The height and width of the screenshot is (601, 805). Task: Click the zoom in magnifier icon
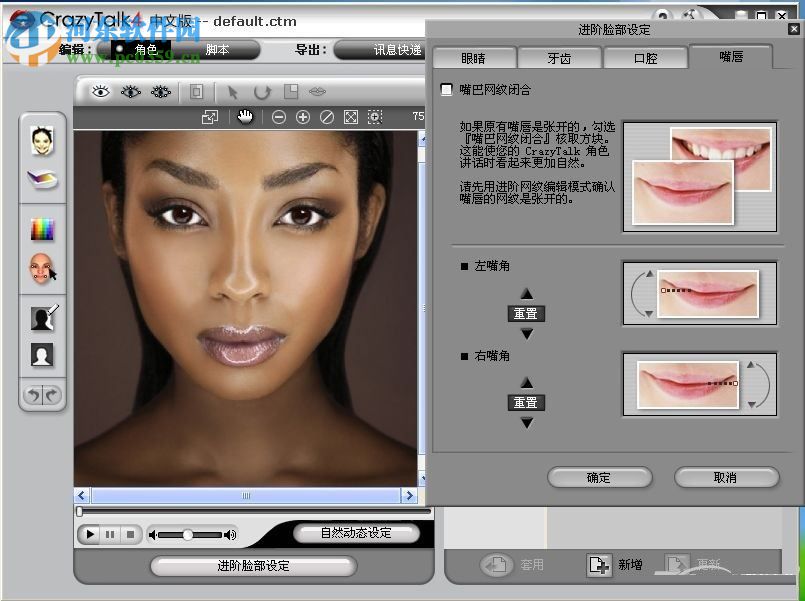(x=303, y=116)
